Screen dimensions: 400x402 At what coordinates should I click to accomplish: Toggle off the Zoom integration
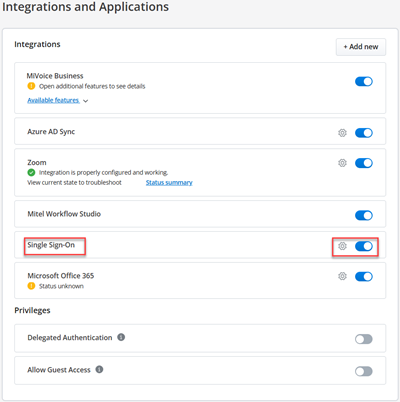pyautogui.click(x=364, y=163)
